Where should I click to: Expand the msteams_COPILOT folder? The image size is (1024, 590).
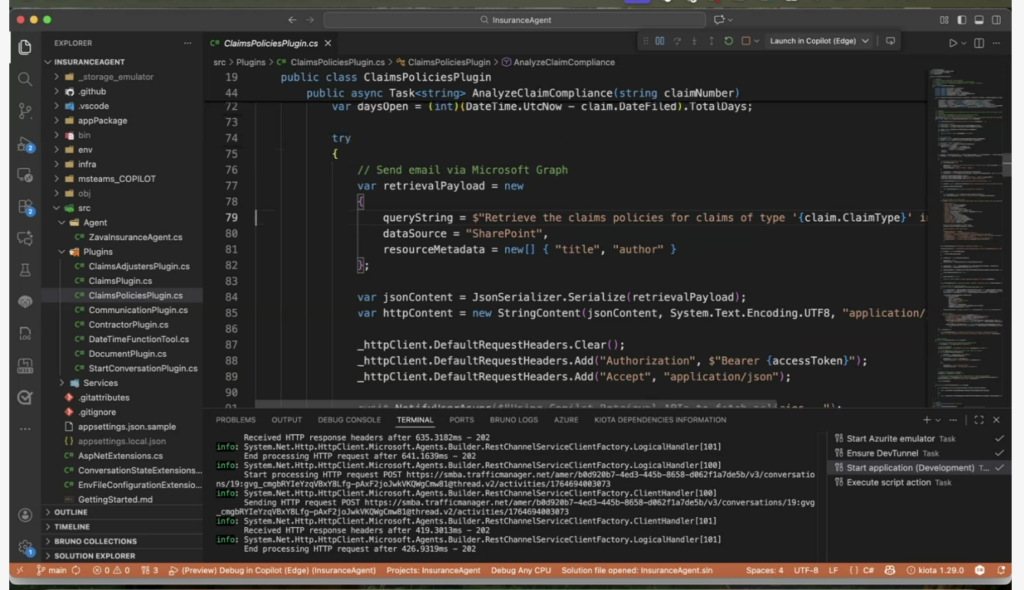tap(117, 179)
